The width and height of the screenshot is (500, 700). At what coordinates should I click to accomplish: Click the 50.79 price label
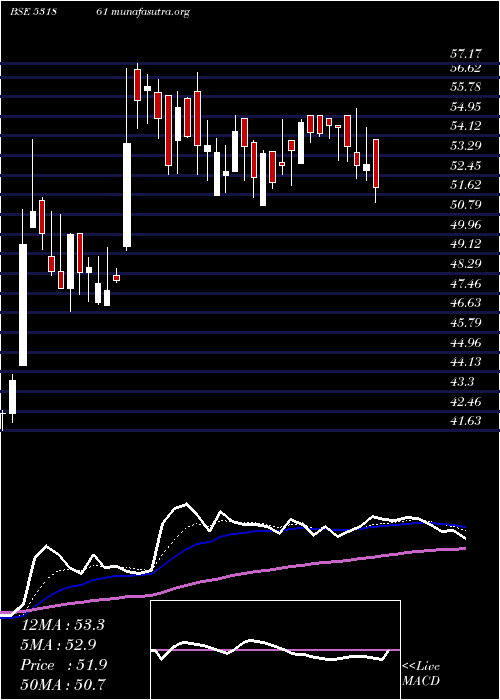pos(466,205)
